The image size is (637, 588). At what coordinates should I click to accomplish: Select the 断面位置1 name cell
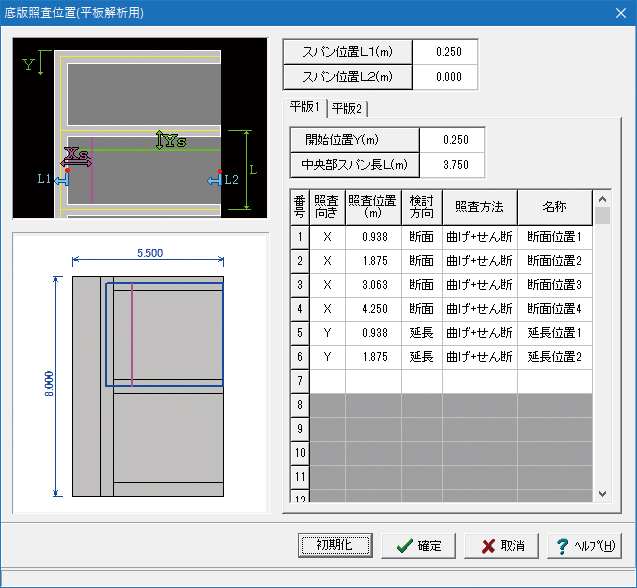pos(554,237)
